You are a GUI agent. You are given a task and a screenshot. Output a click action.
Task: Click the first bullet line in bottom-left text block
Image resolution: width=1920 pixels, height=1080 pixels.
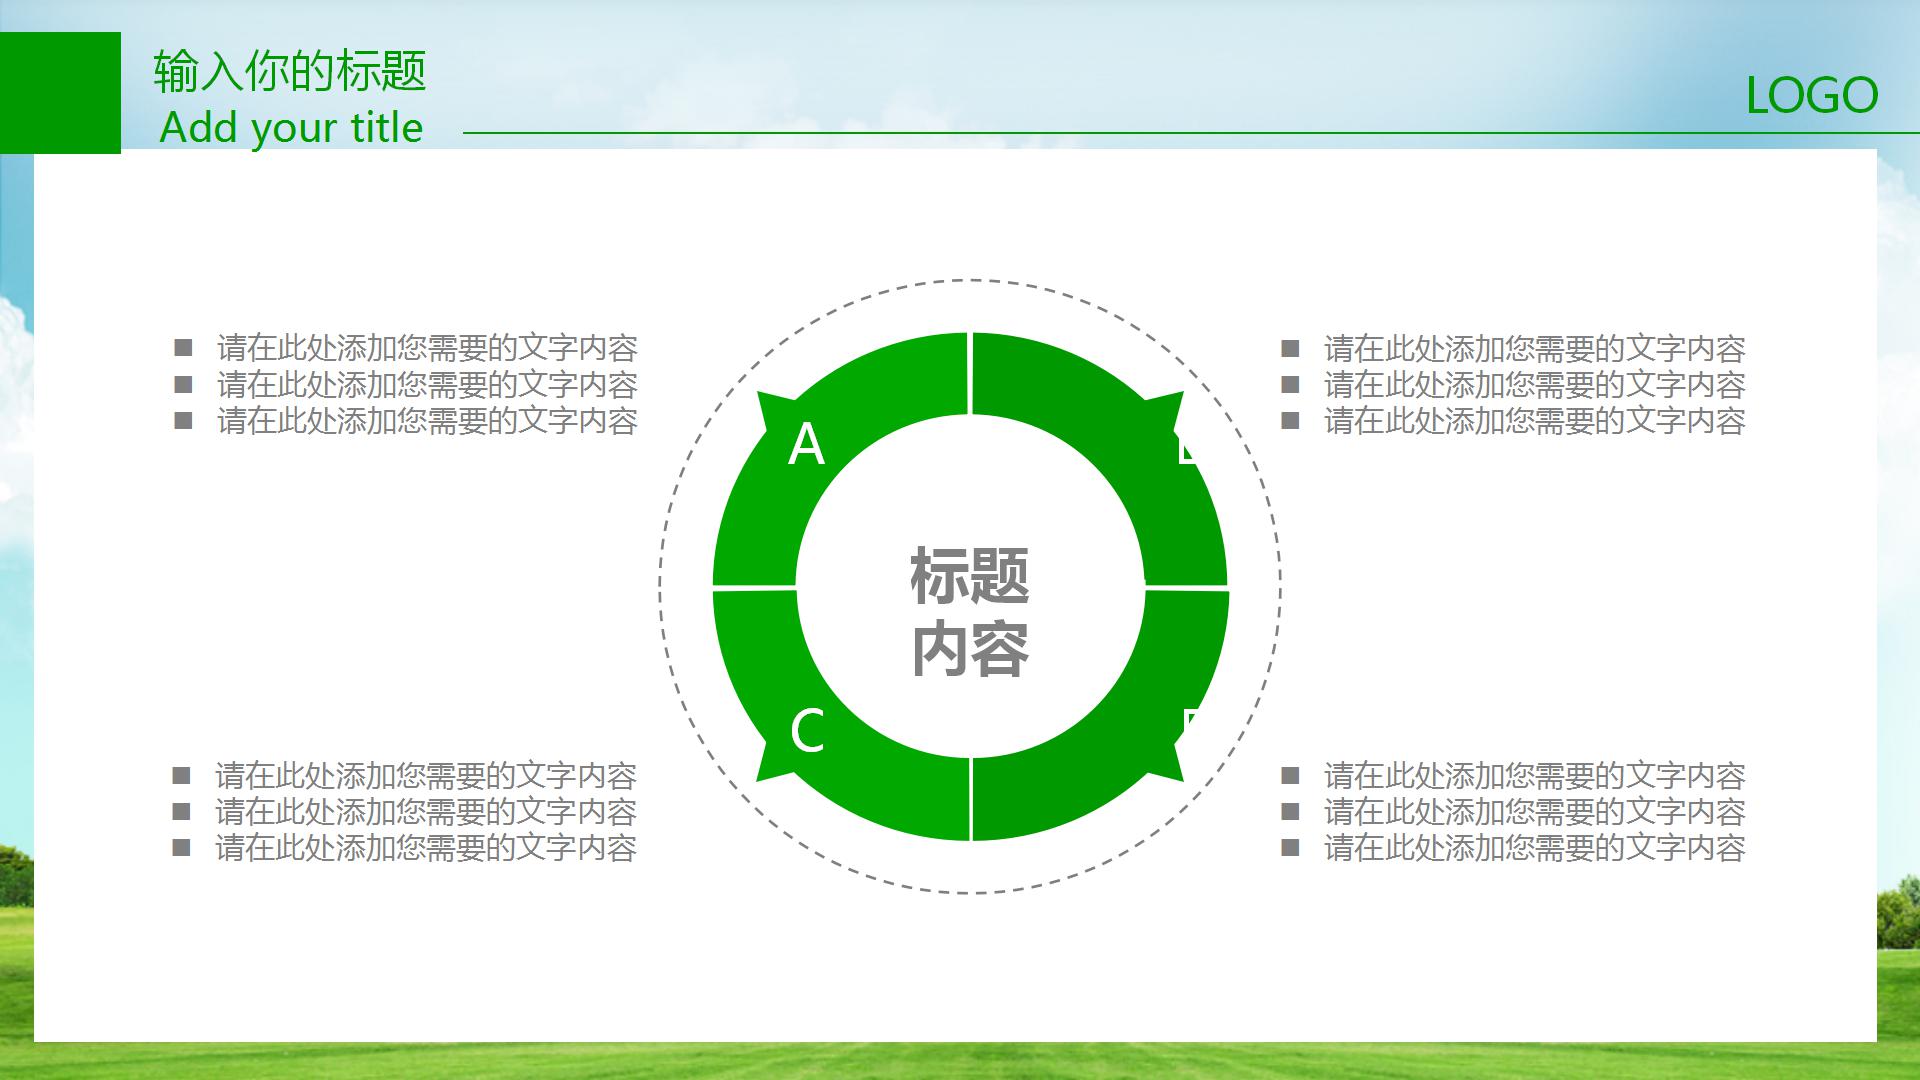coord(405,775)
